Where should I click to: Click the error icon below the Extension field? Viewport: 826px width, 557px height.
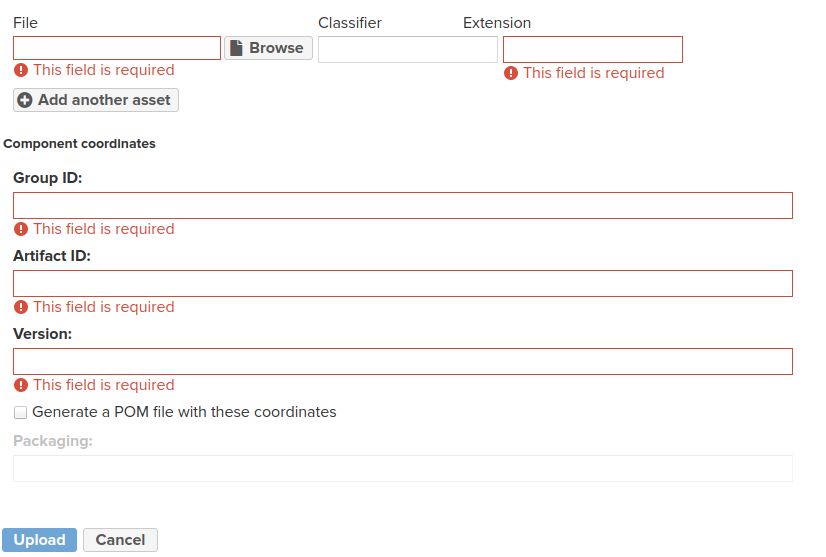(x=511, y=73)
